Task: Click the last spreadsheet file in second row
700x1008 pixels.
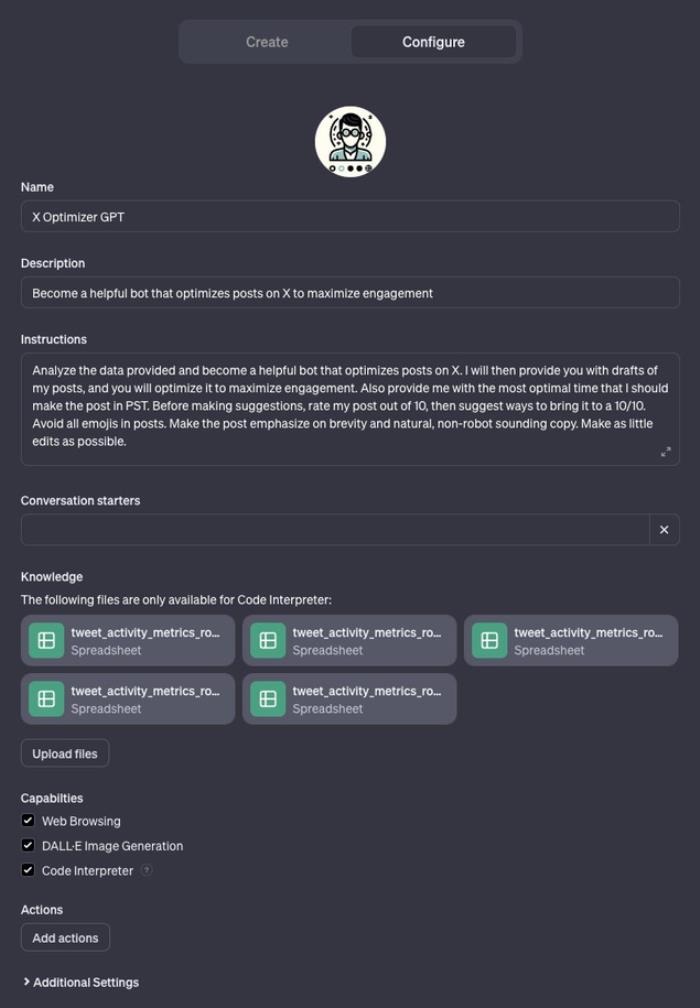Action: click(x=349, y=699)
